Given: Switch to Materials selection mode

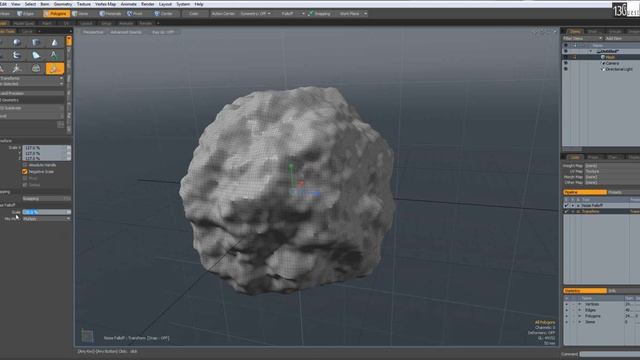Looking at the screenshot, I should coord(111,13).
